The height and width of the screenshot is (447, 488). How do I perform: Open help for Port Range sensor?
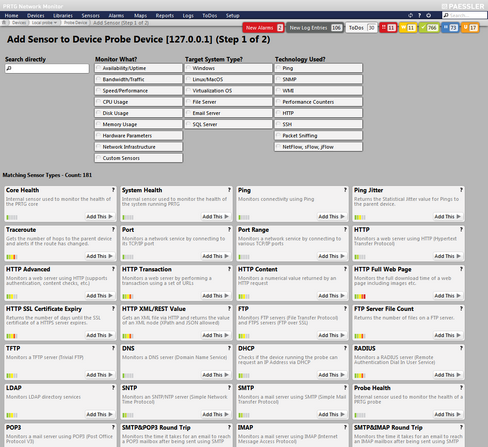coord(345,229)
